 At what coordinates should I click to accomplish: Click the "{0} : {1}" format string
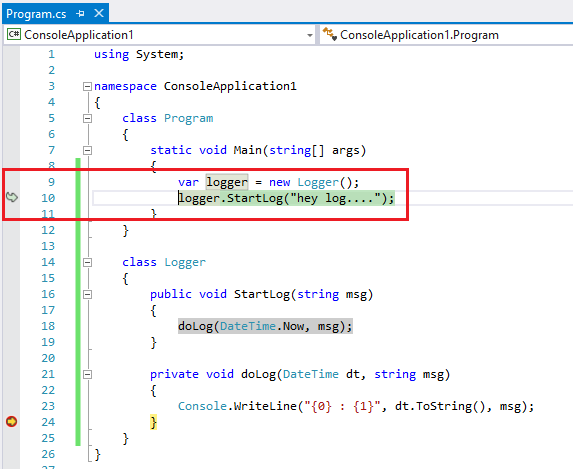coord(342,406)
